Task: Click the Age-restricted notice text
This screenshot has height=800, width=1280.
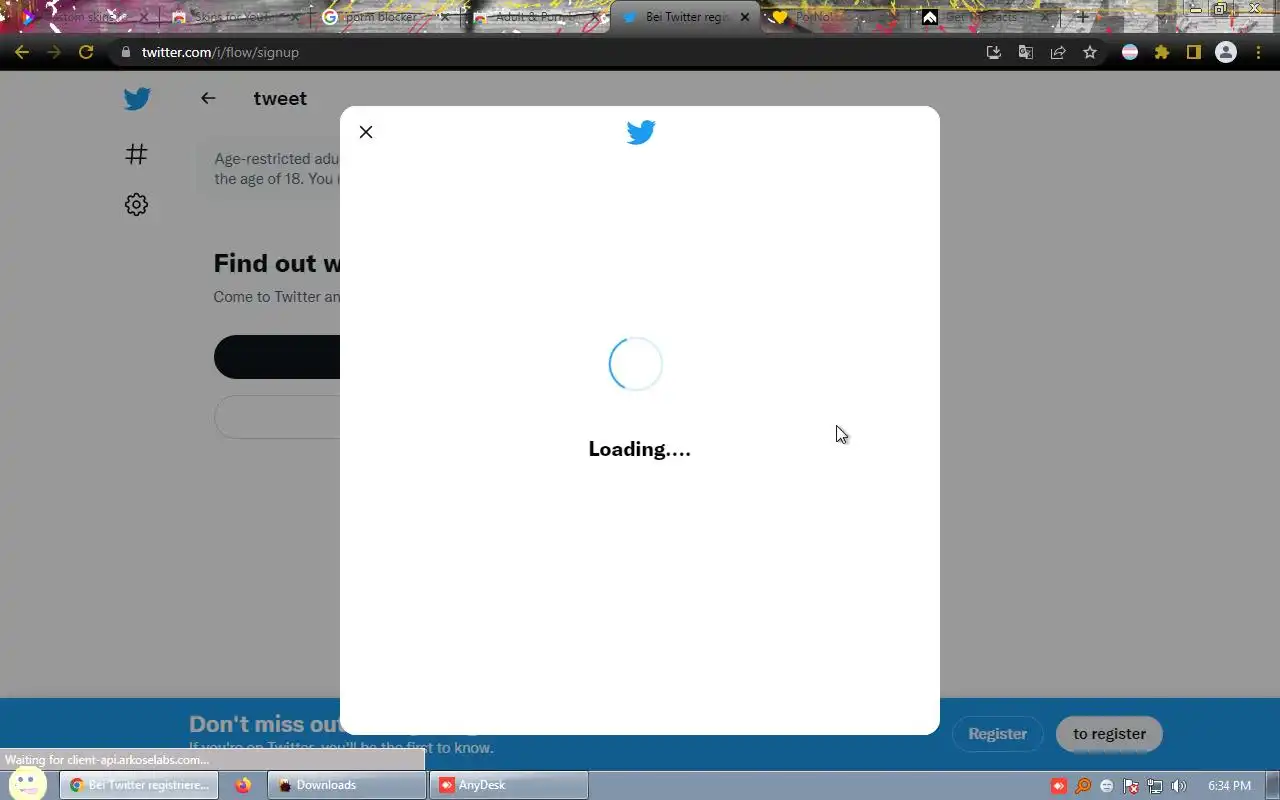Action: tap(277, 169)
